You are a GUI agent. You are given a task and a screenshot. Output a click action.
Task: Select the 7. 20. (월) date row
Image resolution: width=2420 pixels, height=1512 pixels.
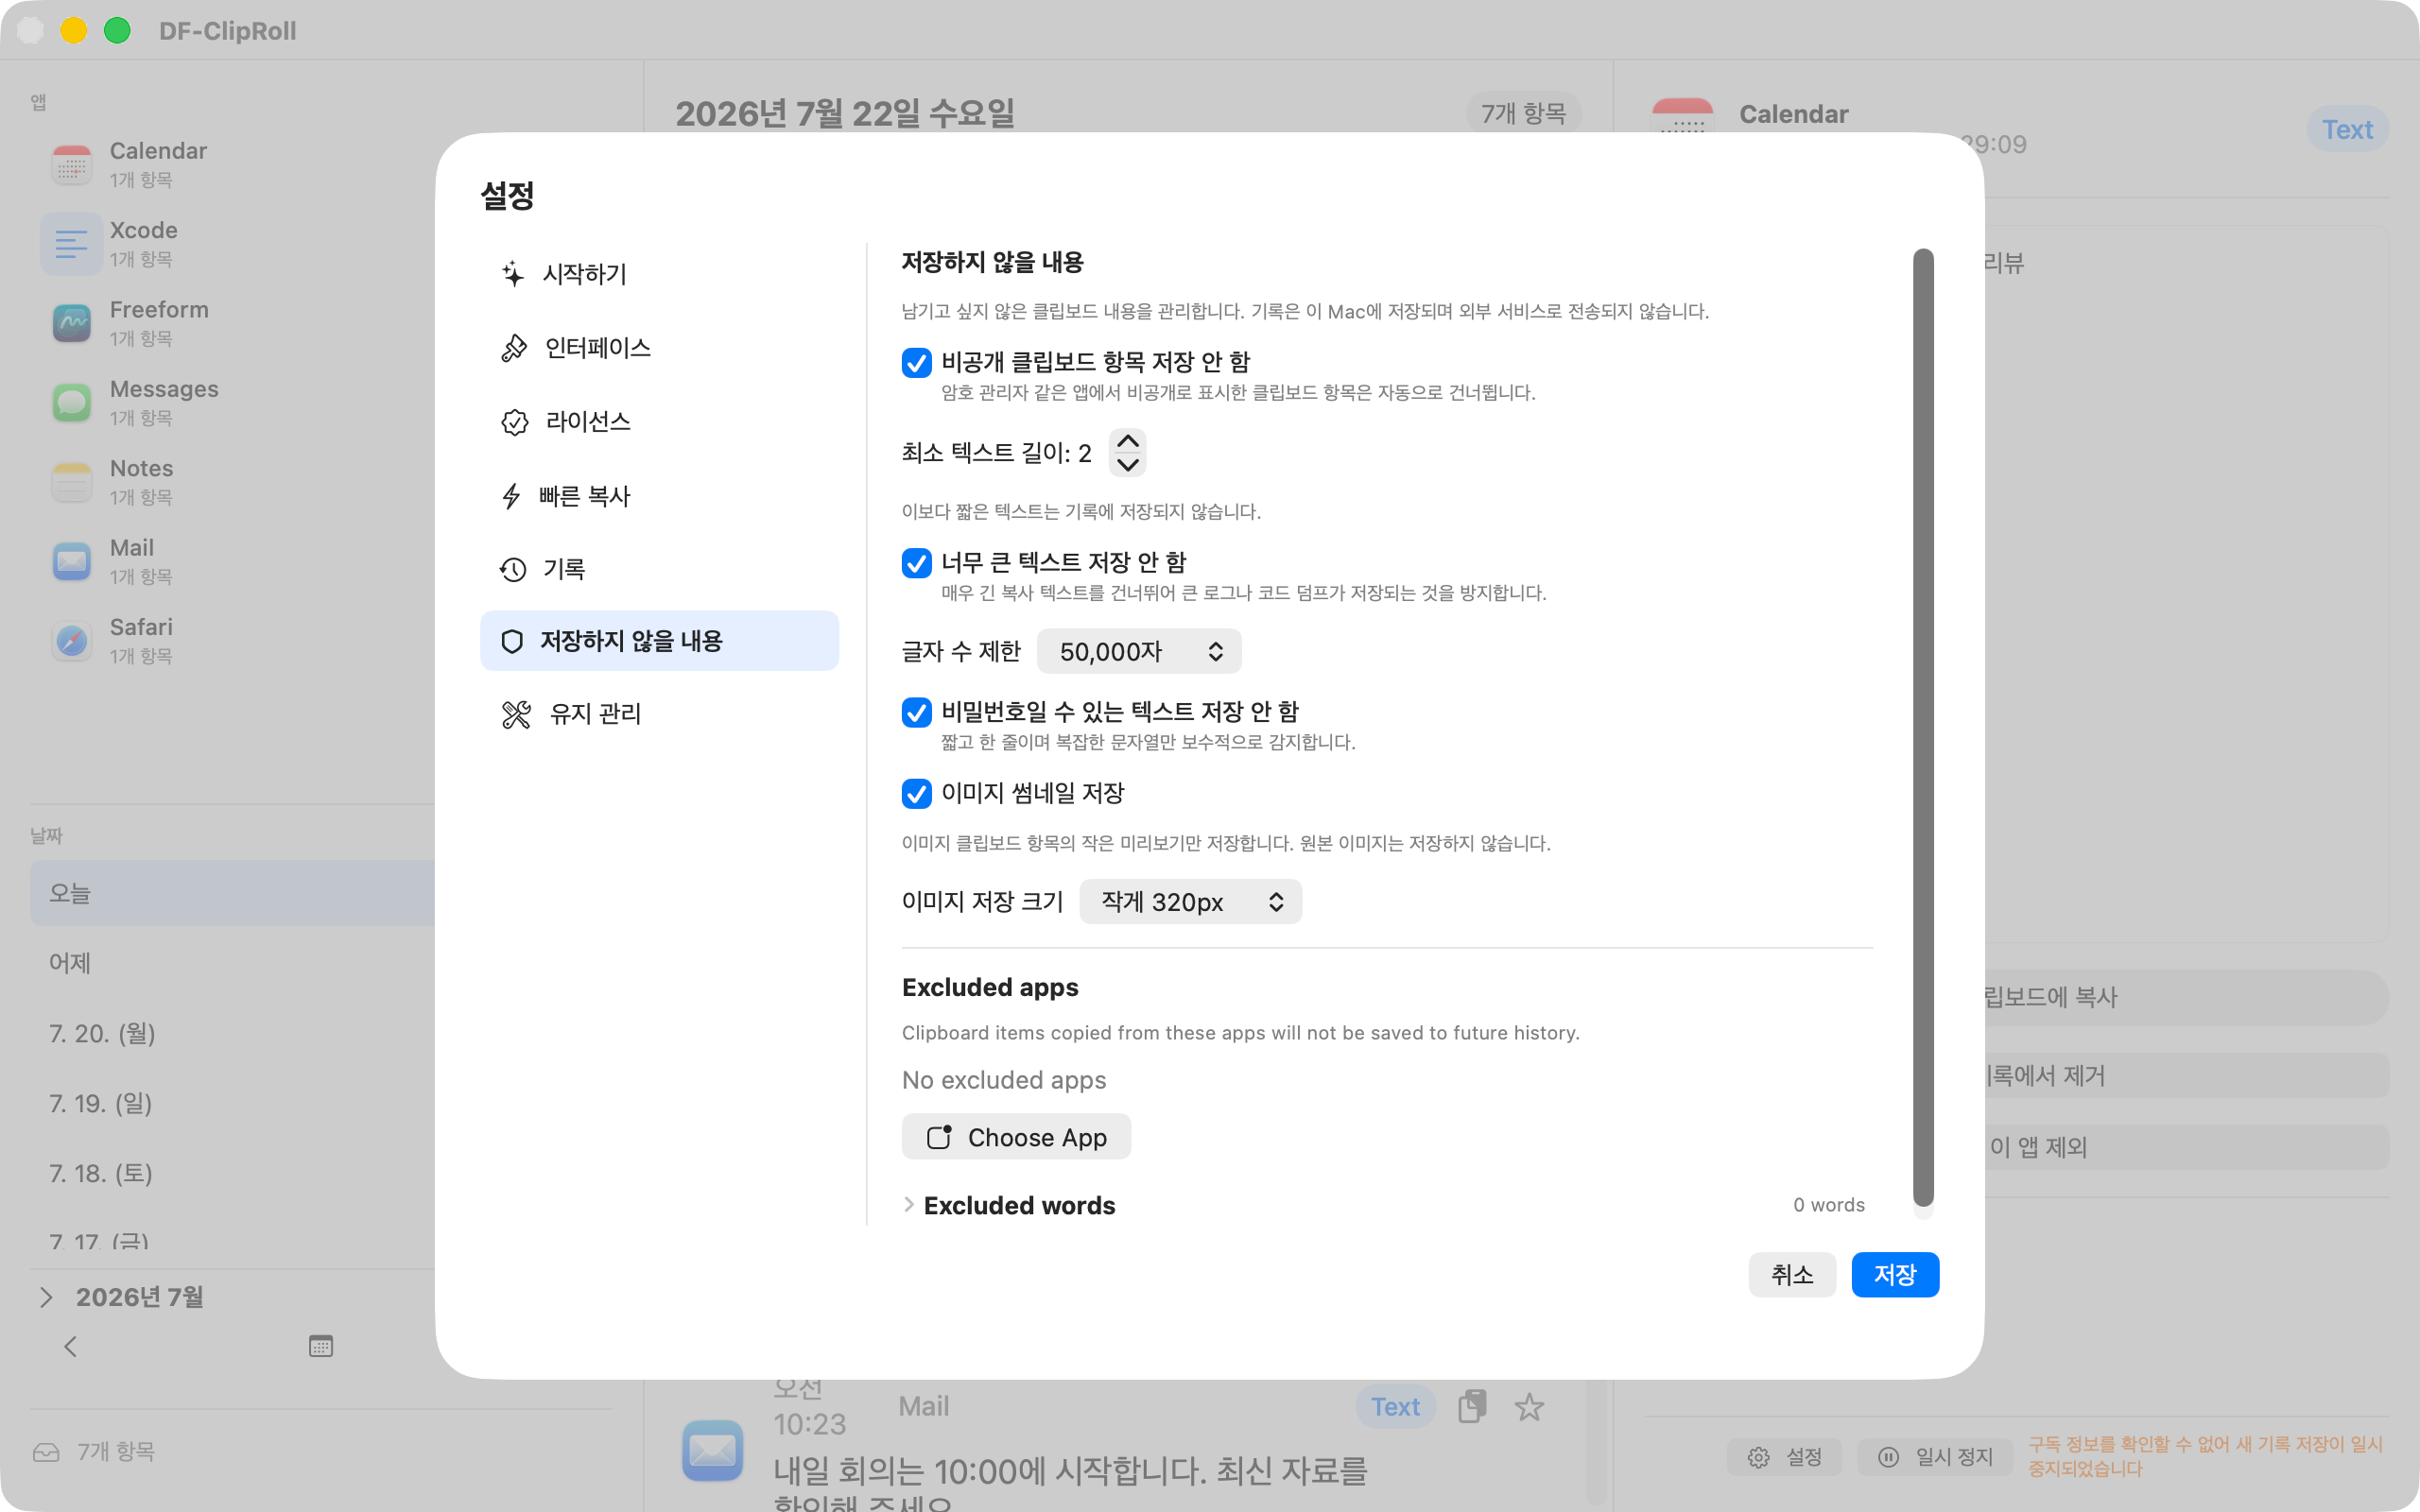click(232, 1033)
